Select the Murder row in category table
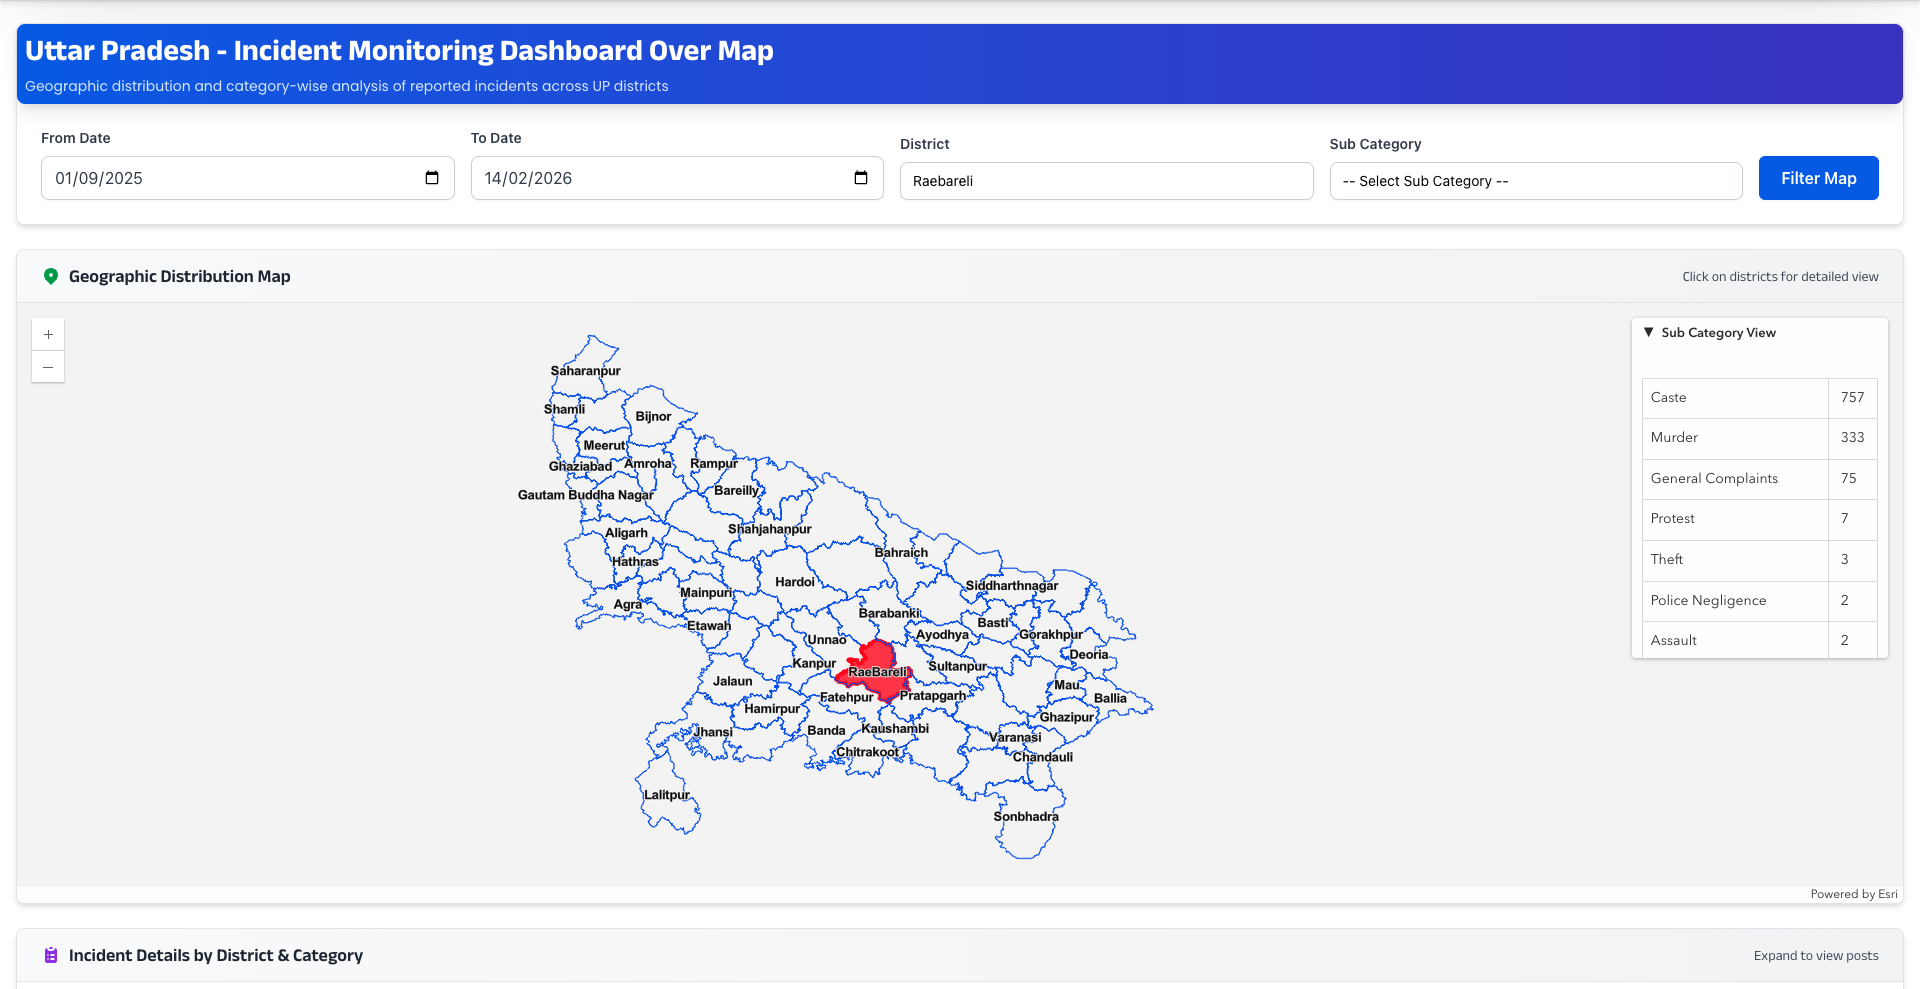1920x989 pixels. click(1734, 438)
